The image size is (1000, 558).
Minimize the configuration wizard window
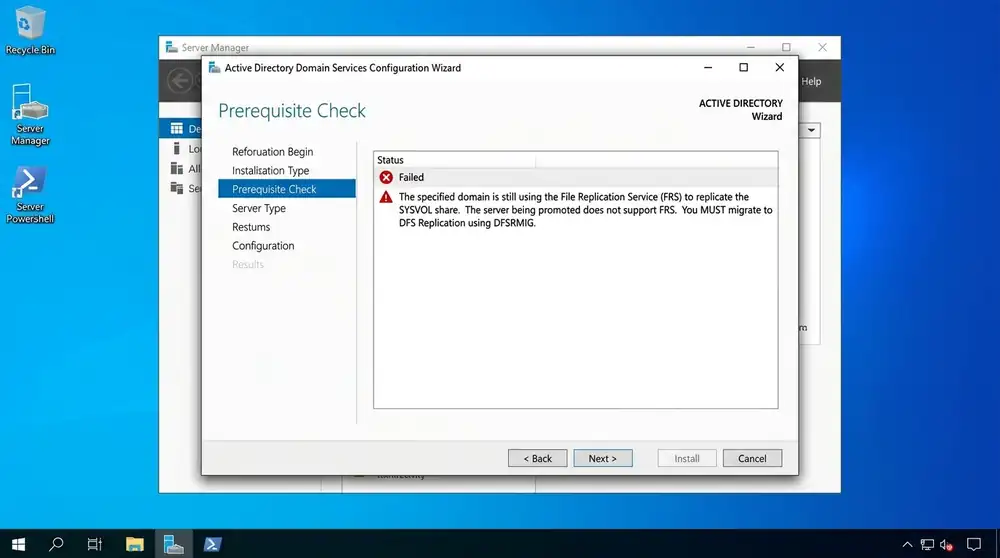[708, 68]
